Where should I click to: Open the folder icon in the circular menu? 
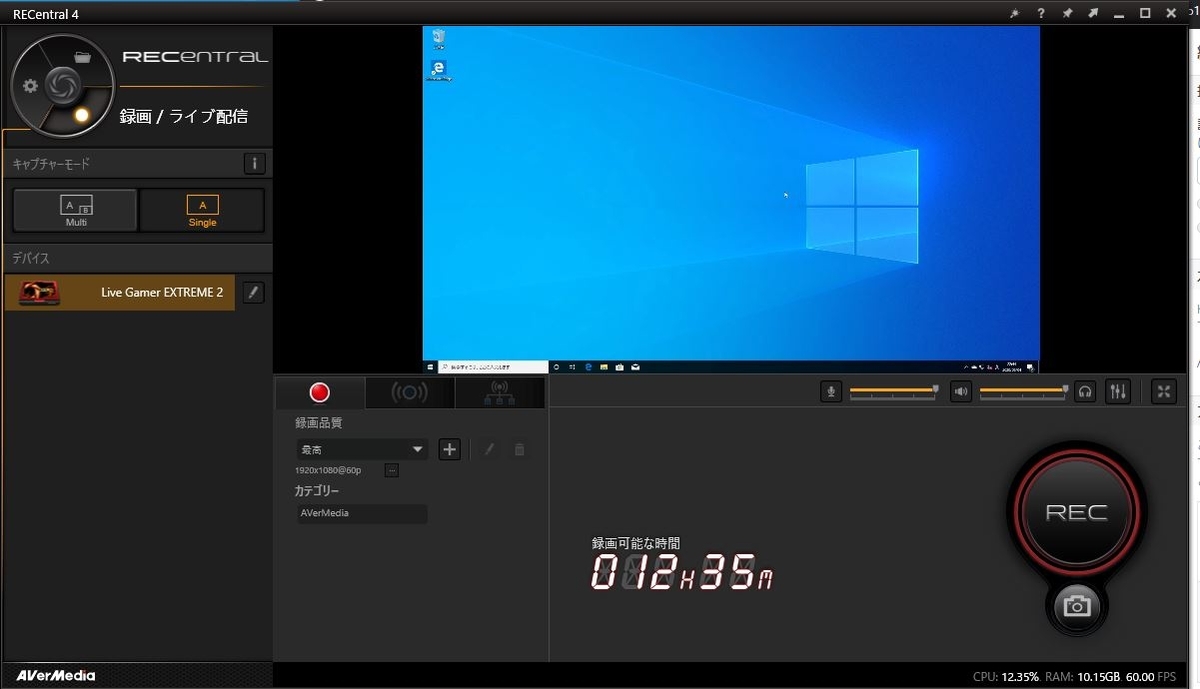[83, 57]
